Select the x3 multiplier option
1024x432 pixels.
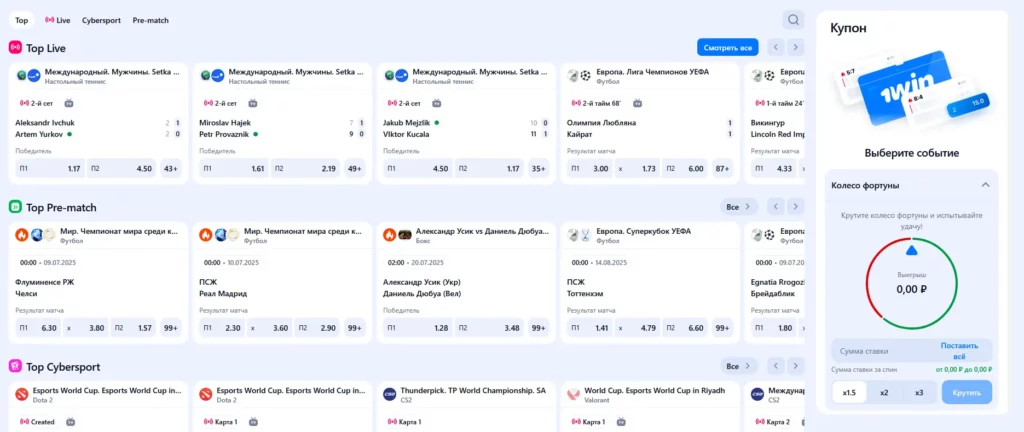[919, 392]
